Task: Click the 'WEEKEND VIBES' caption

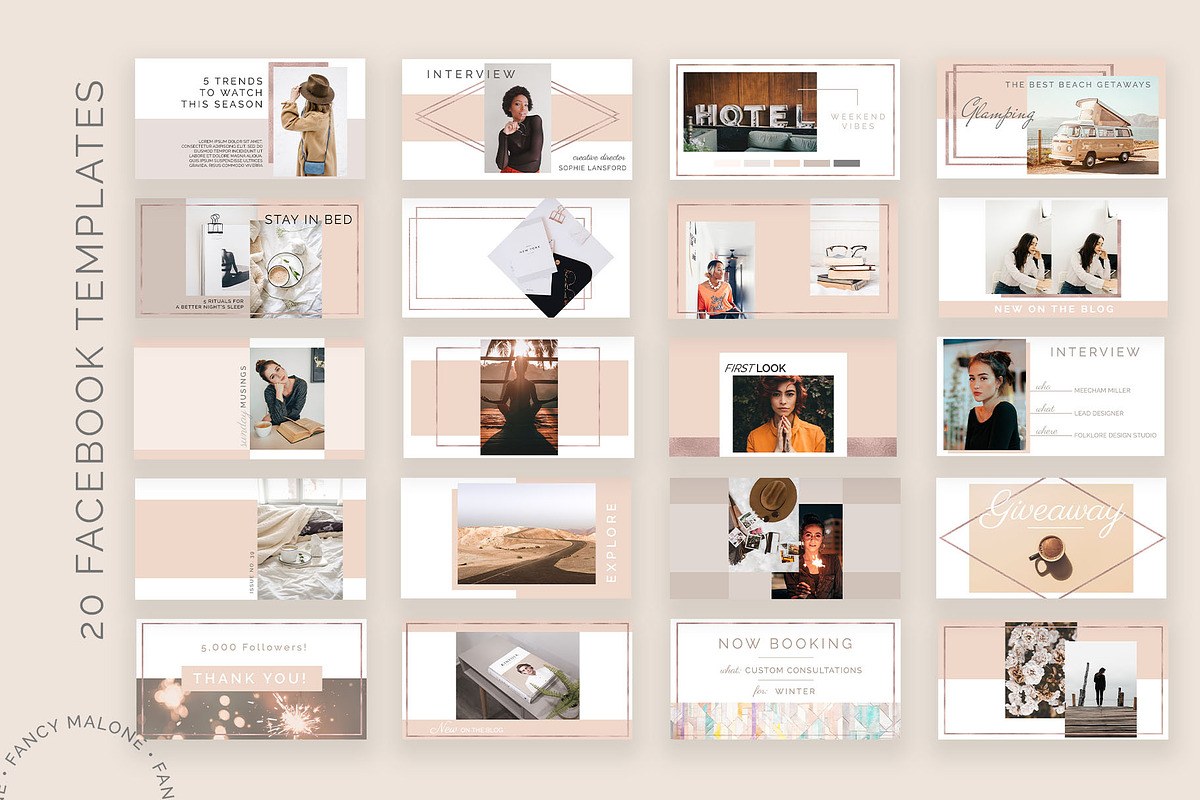Action: [x=857, y=122]
